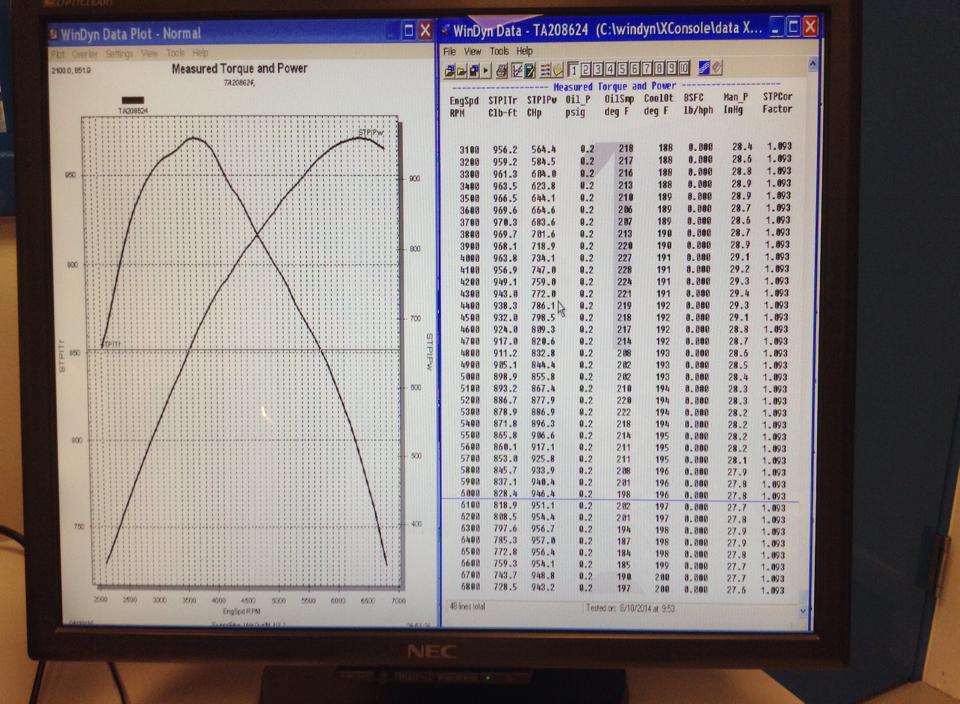Expand the small arrow dropdown beside folder icons
The width and height of the screenshot is (960, 704).
(486, 69)
